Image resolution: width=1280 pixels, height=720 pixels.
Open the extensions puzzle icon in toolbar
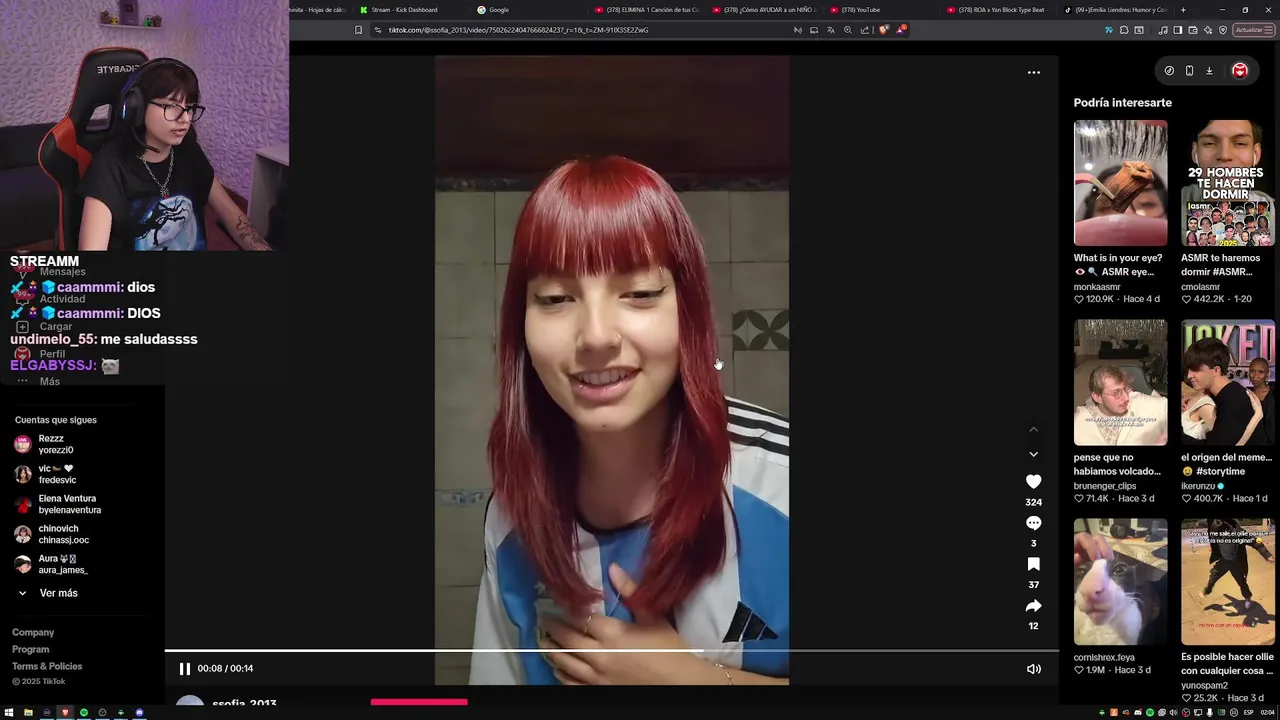(x=1124, y=30)
